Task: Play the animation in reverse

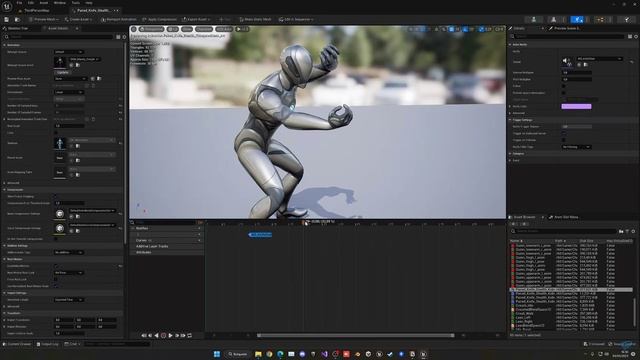Action: [156, 336]
